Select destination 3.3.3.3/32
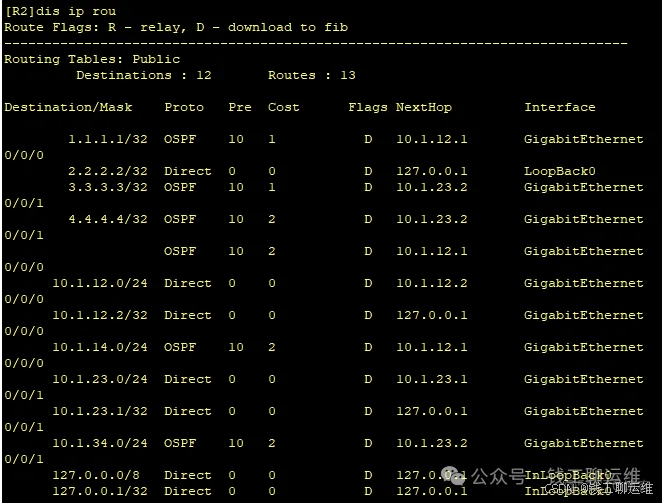 [108, 187]
